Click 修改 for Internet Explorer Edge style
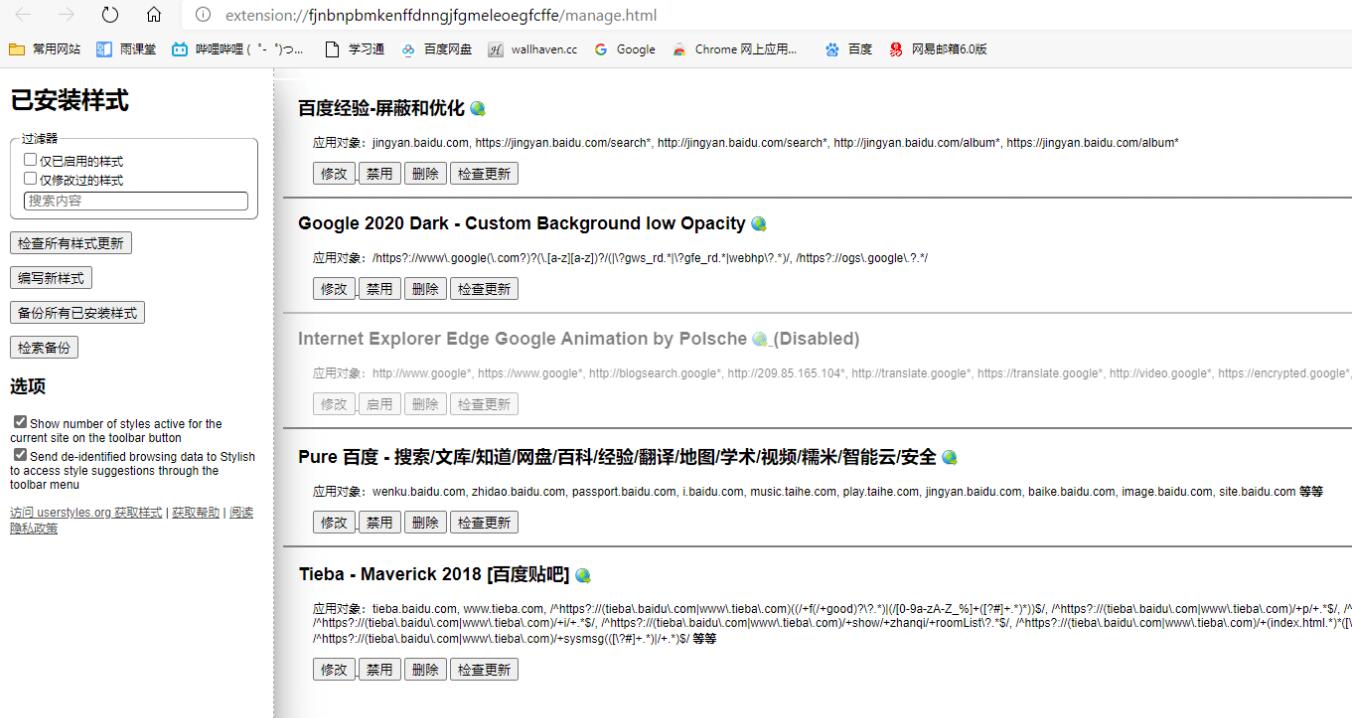1352x718 pixels. tap(334, 404)
